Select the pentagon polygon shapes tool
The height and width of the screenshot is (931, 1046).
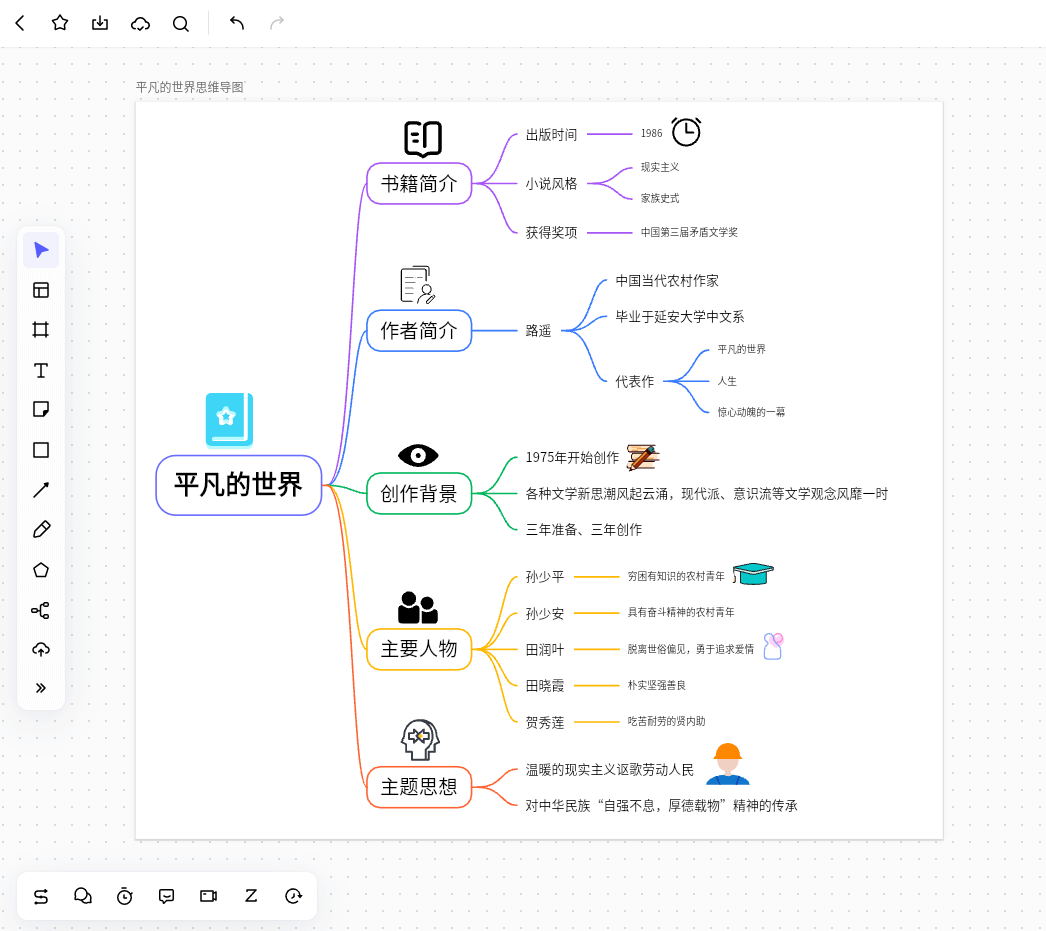coord(41,570)
